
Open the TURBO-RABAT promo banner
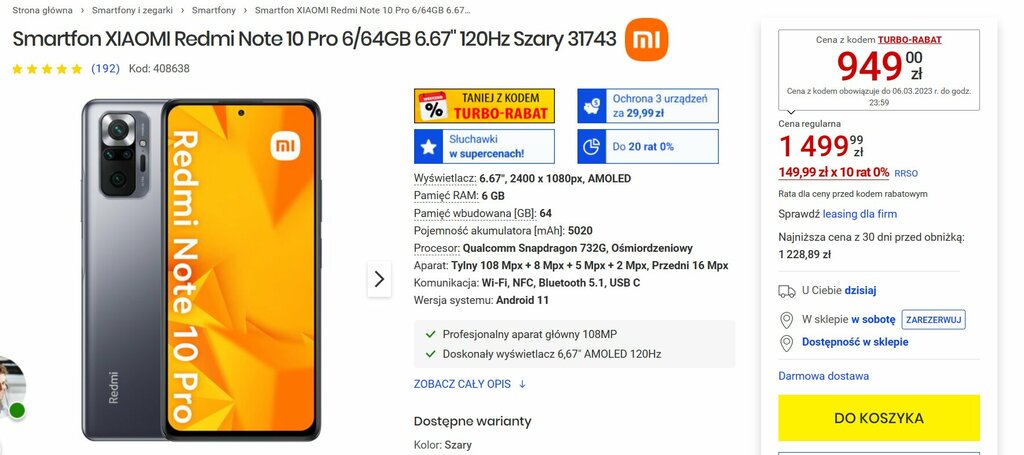click(484, 106)
